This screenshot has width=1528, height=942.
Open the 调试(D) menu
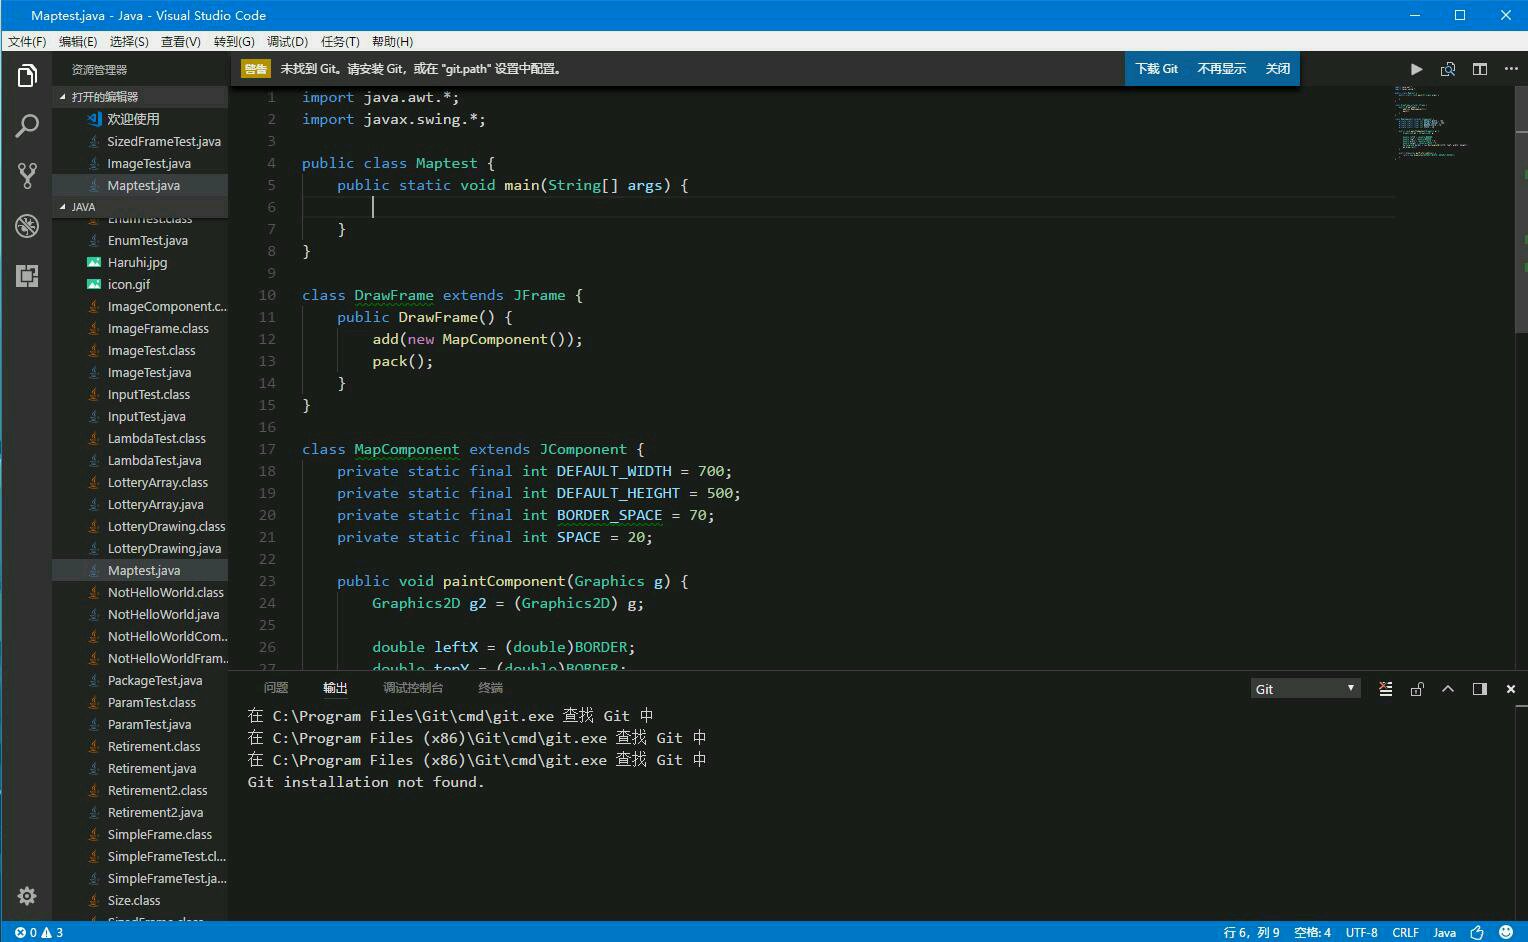[x=287, y=41]
